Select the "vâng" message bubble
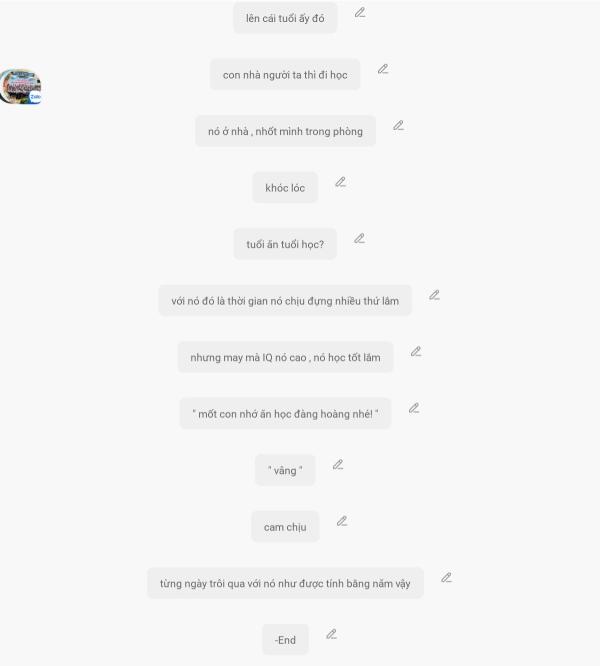Image resolution: width=600 pixels, height=666 pixels. tap(285, 470)
